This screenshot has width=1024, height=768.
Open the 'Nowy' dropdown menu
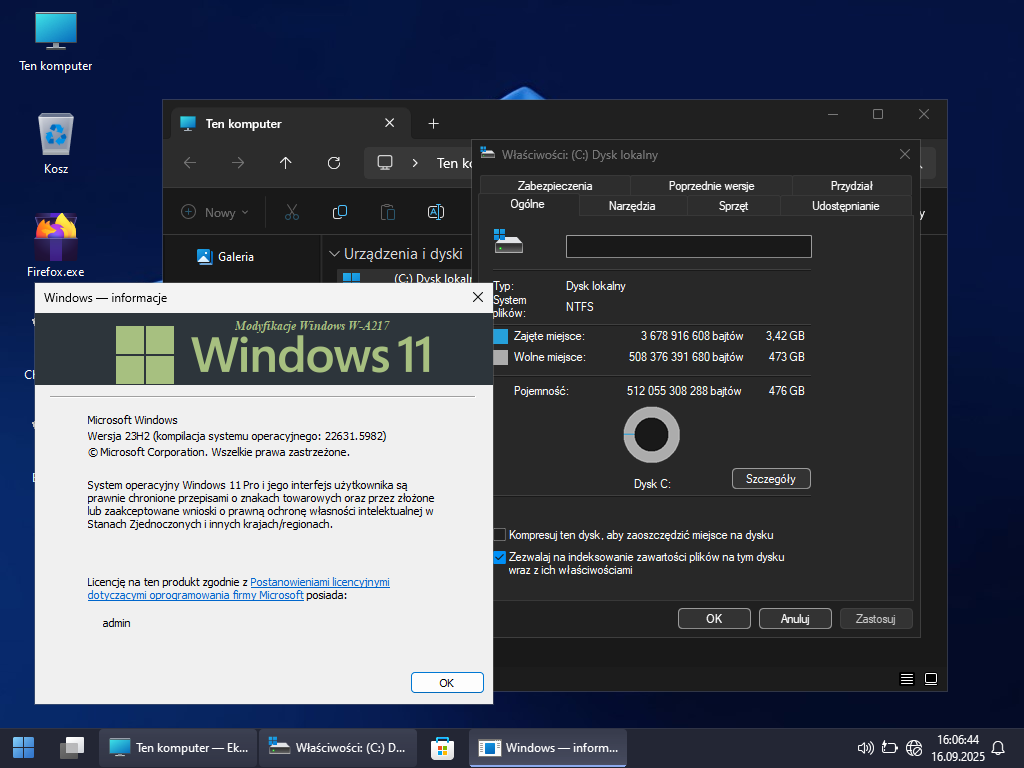click(209, 212)
